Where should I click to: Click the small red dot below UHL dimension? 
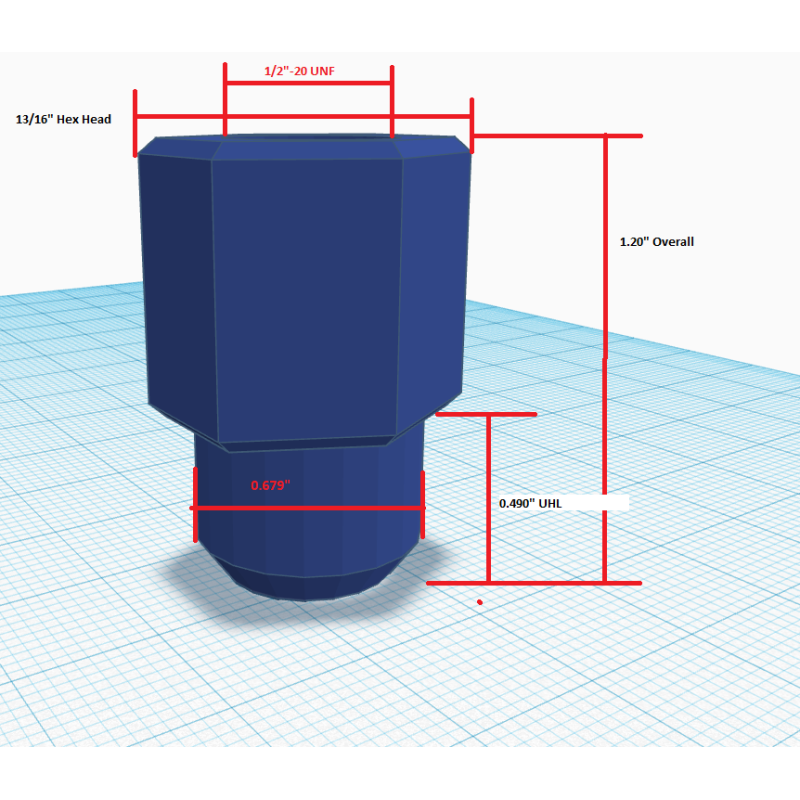point(480,602)
